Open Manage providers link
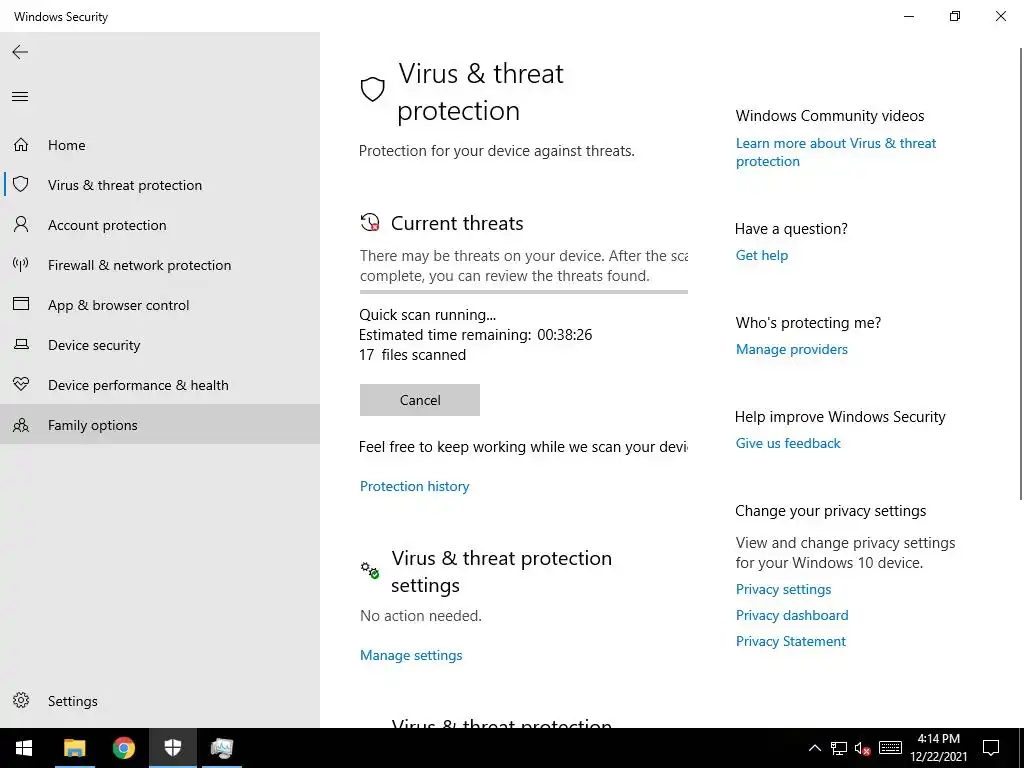 click(x=792, y=349)
